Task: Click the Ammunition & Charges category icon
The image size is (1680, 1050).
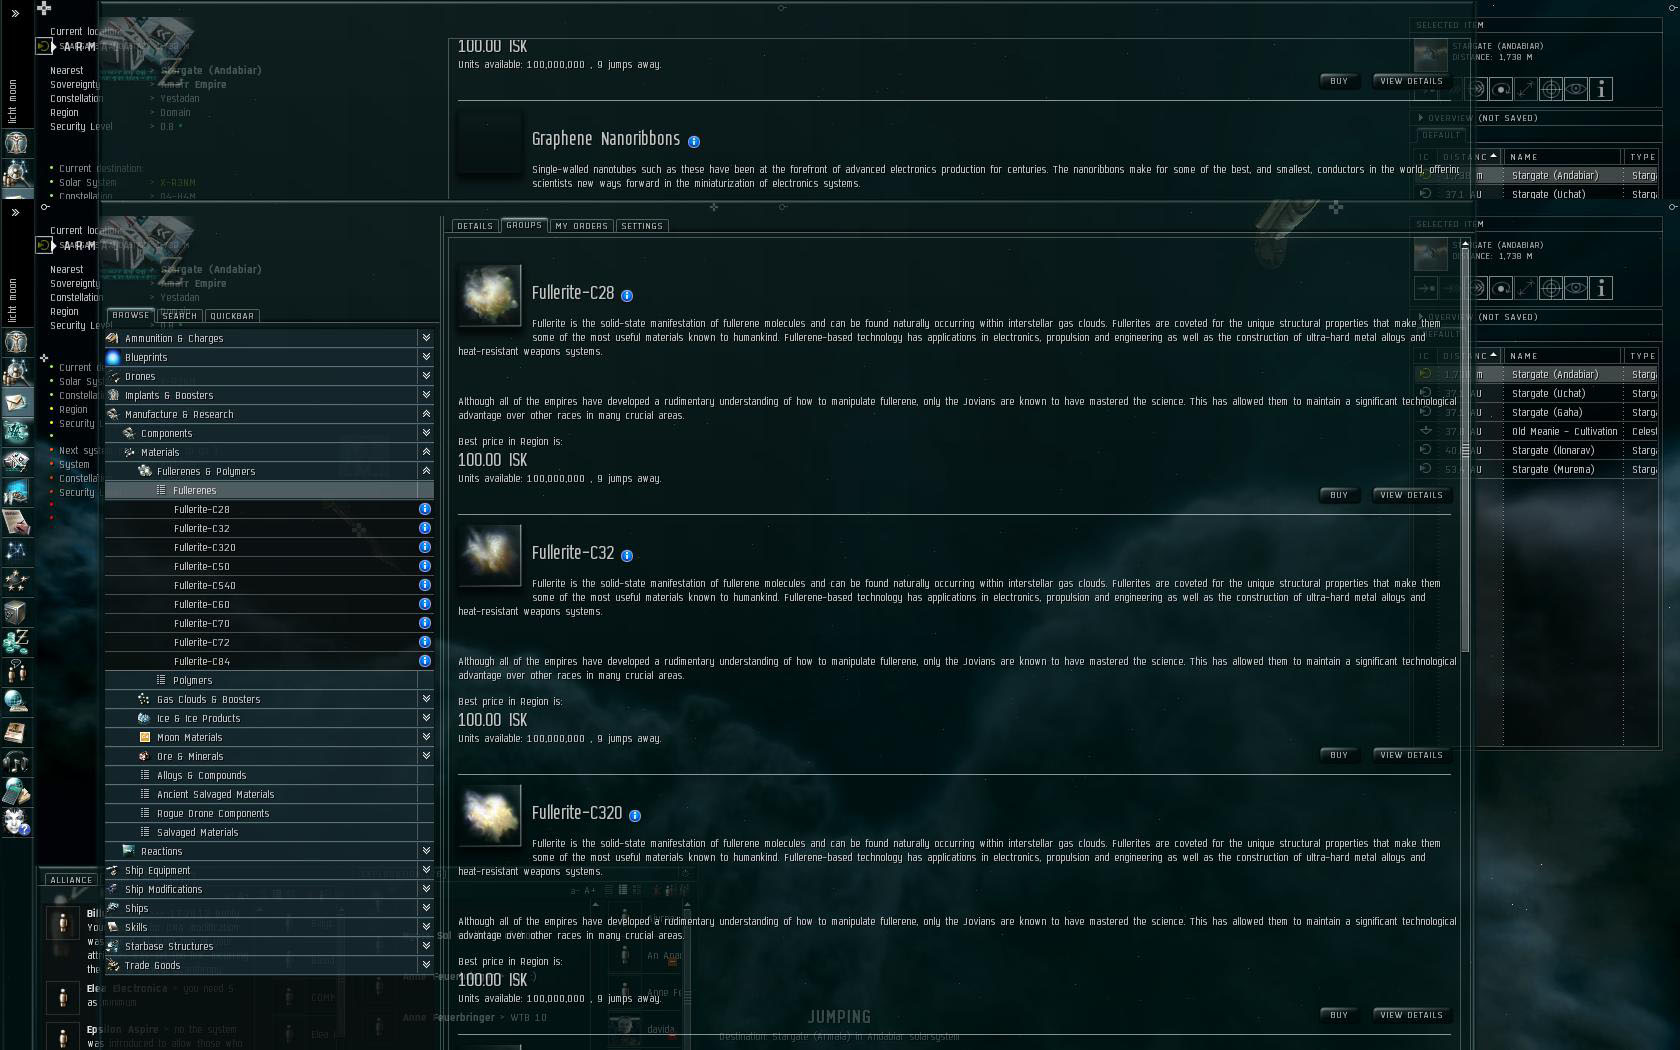Action: click(113, 338)
